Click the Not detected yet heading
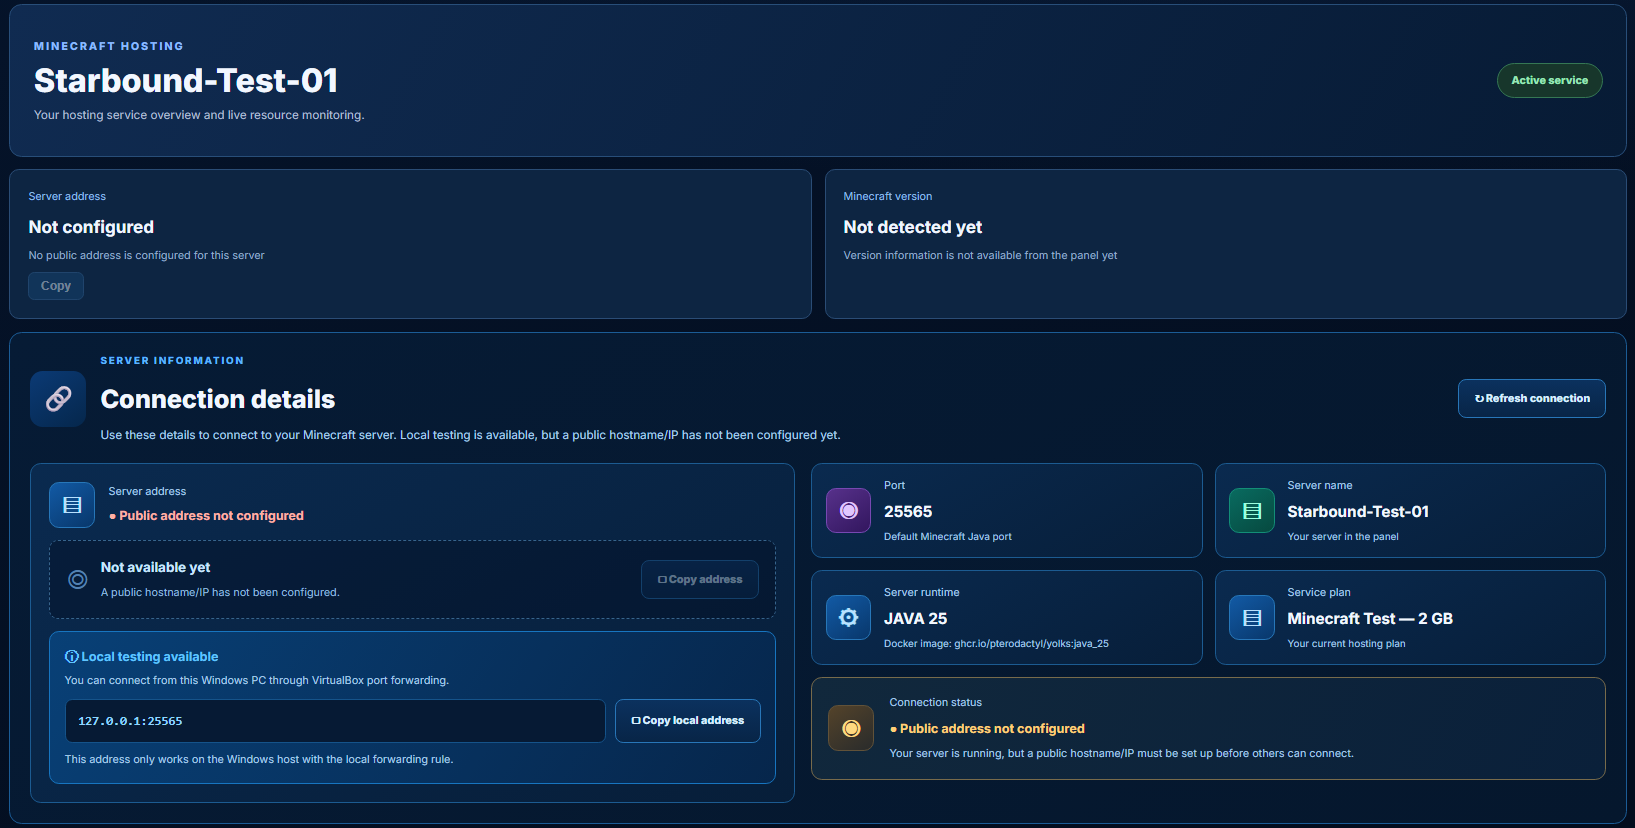 [x=913, y=227]
